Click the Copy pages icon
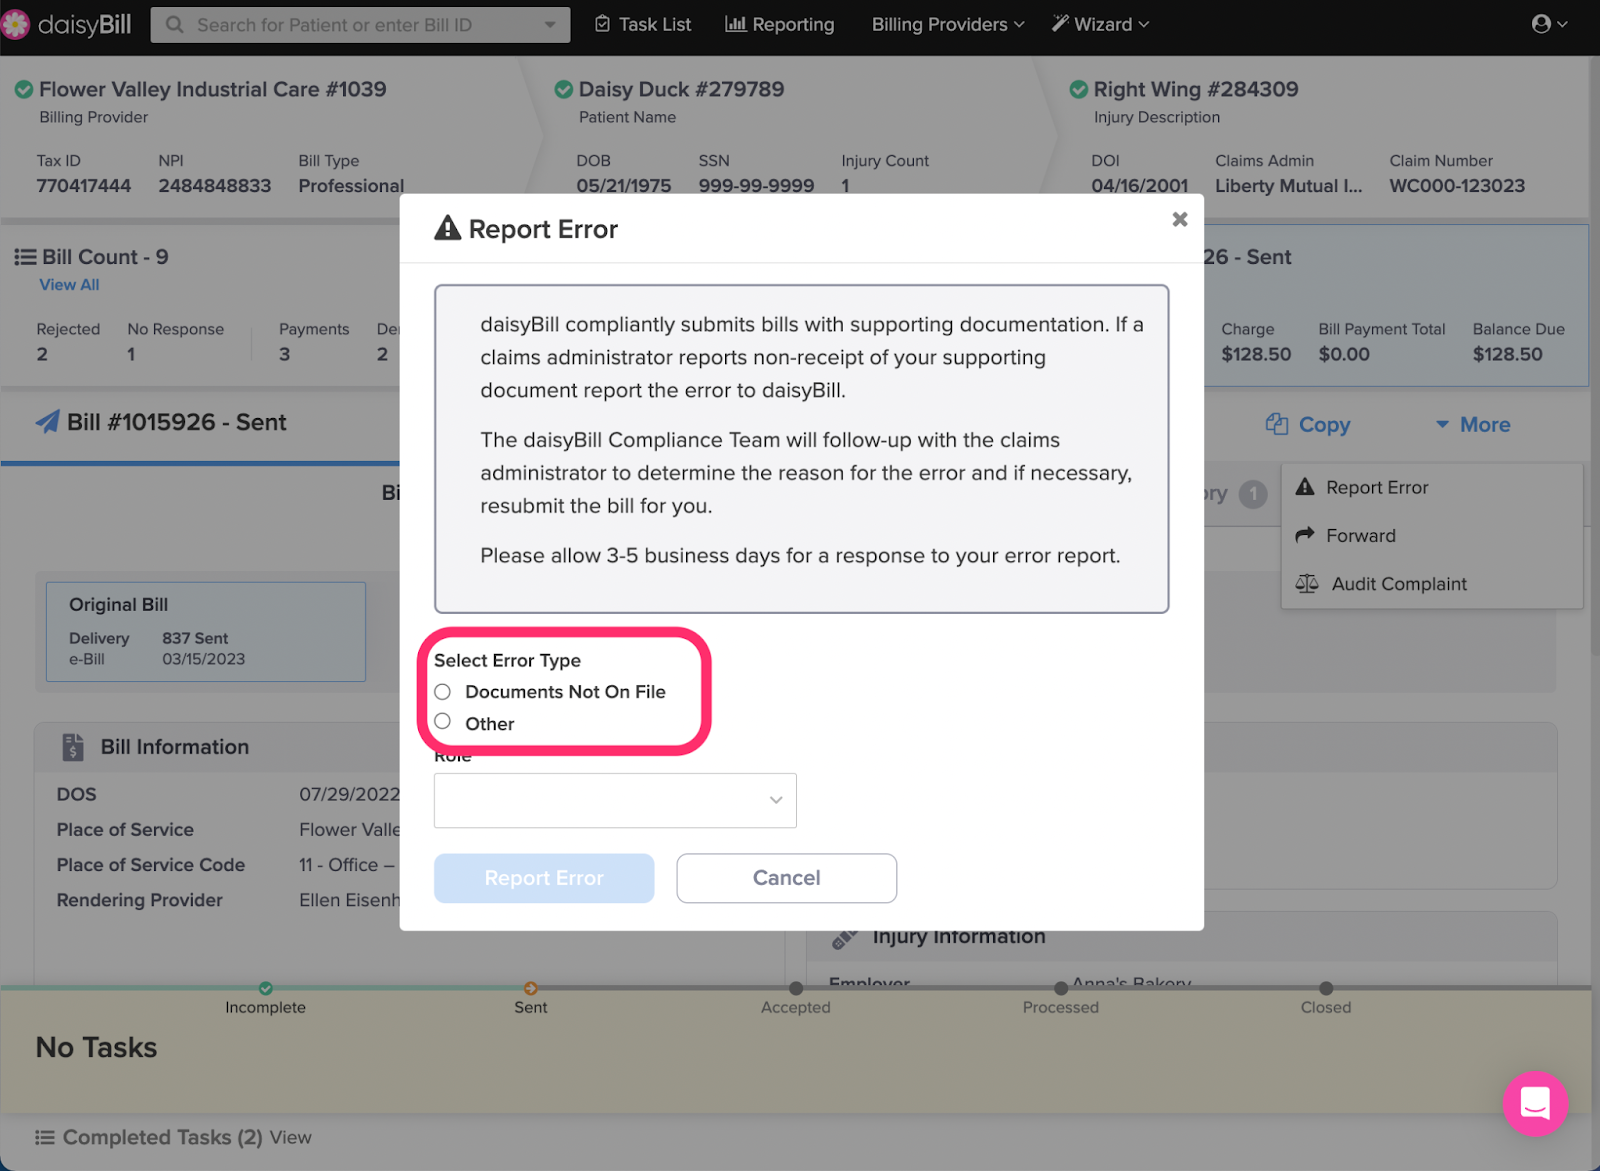The width and height of the screenshot is (1600, 1171). click(x=1277, y=424)
